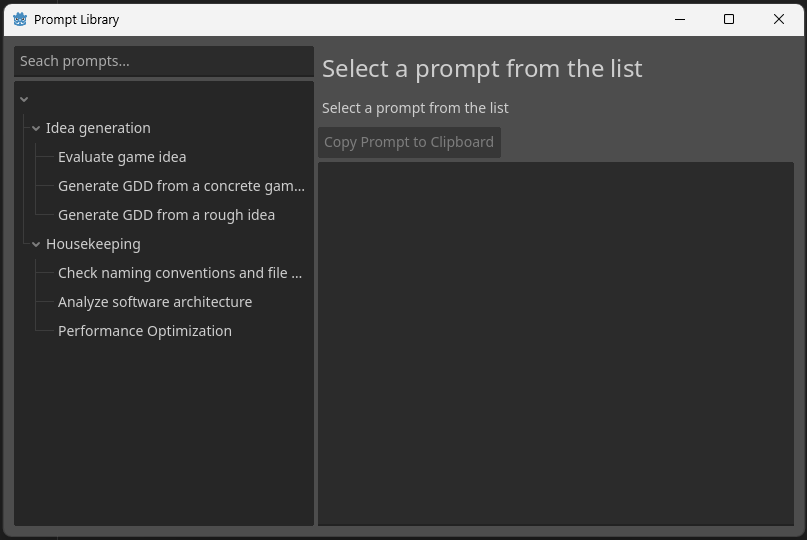
Task: Click the Select a prompt heading
Action: (482, 69)
